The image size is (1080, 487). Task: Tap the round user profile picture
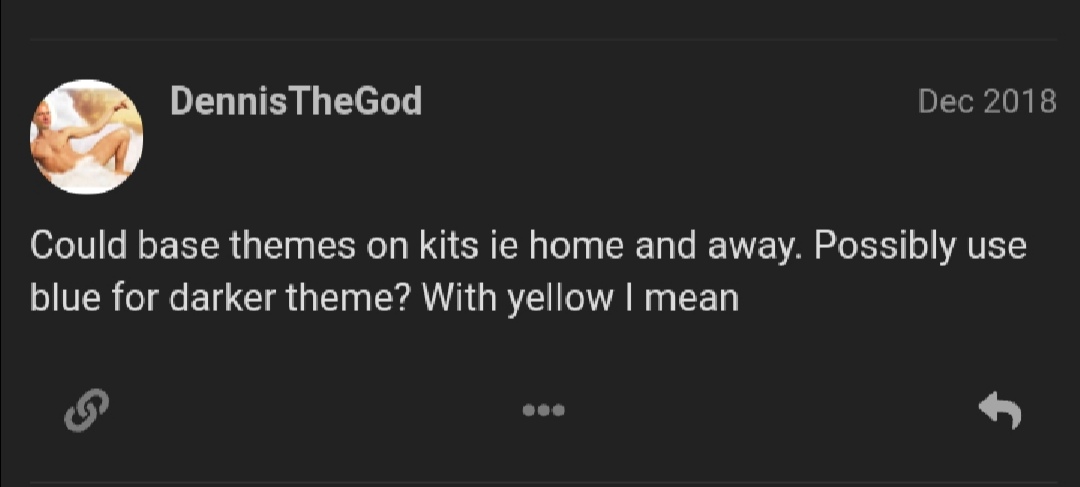pyautogui.click(x=87, y=137)
